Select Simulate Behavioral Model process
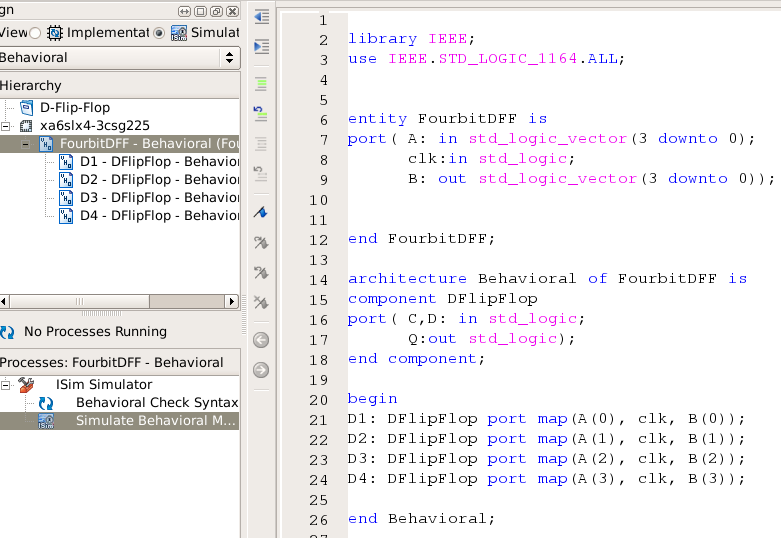 (x=155, y=420)
